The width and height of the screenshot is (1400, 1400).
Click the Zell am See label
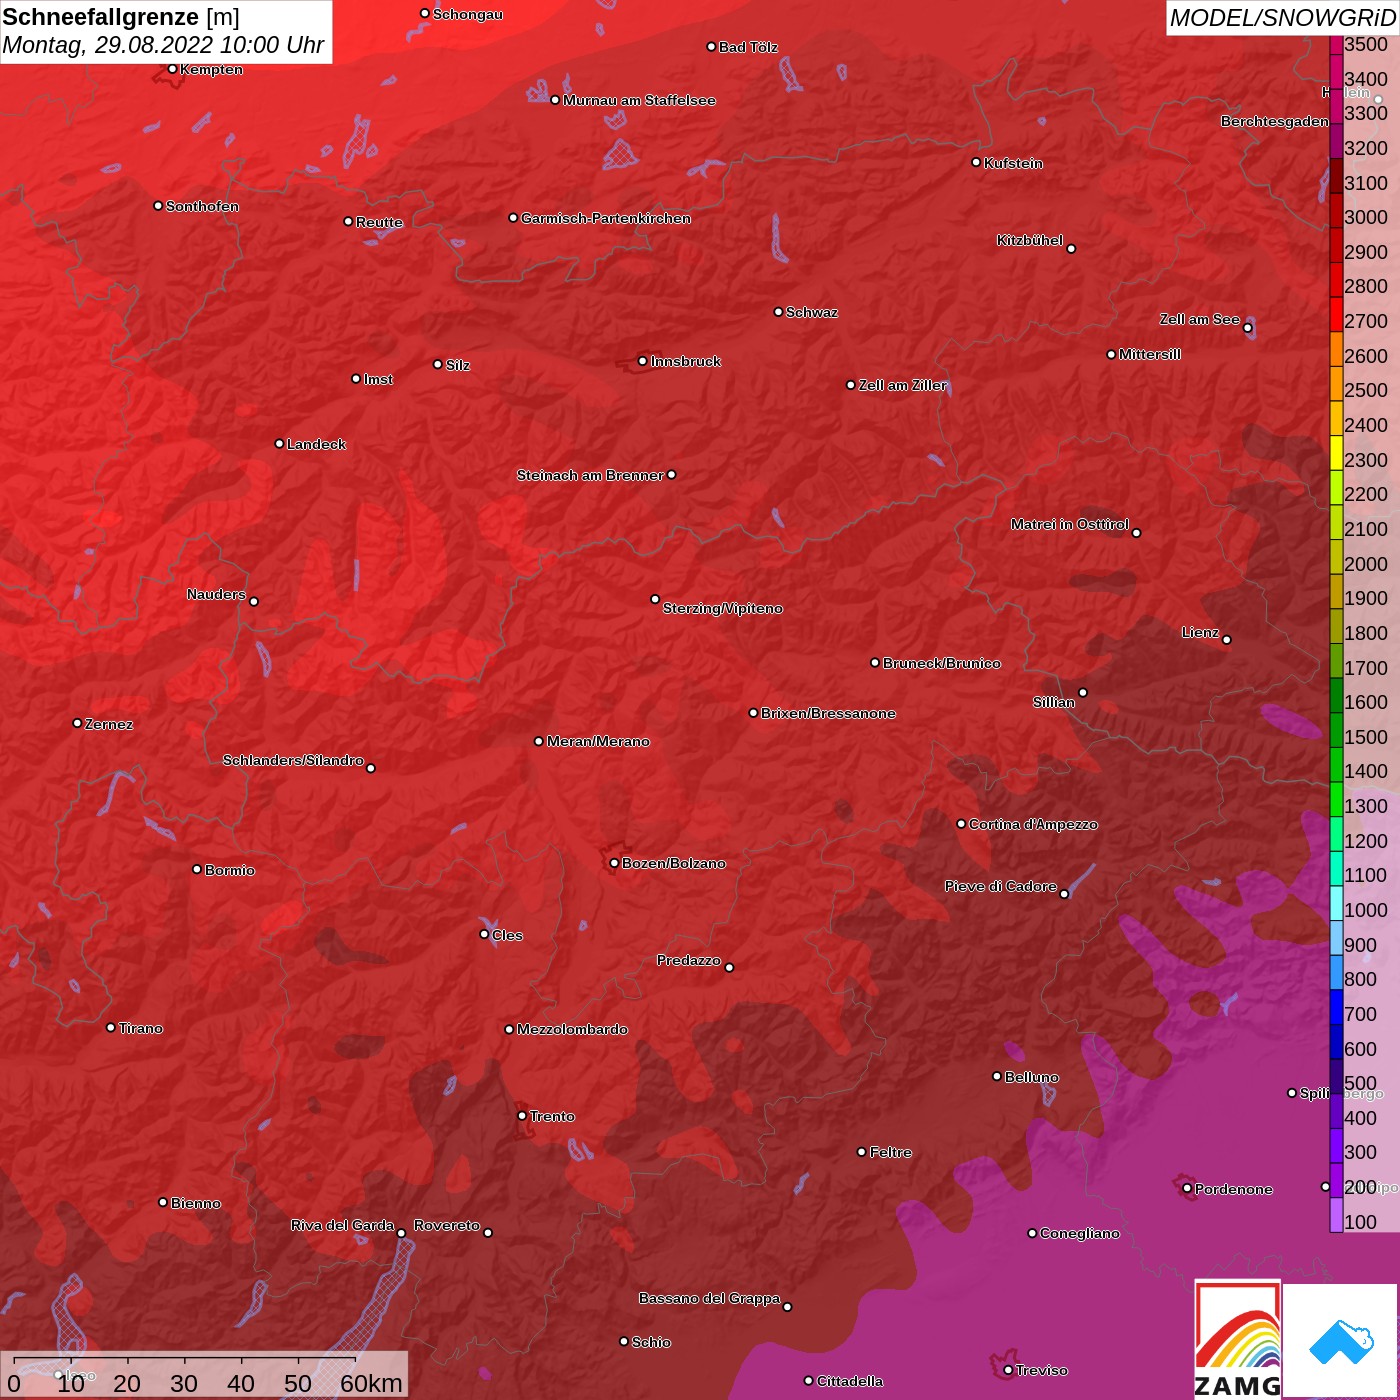1200,319
